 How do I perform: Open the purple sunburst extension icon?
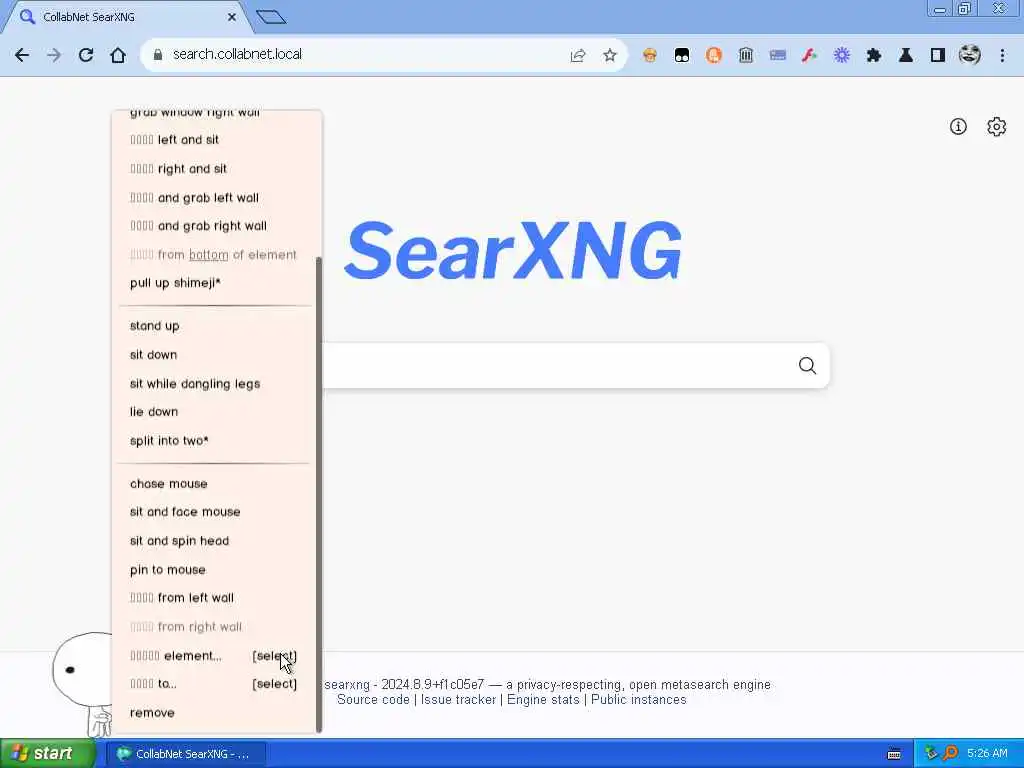pyautogui.click(x=842, y=56)
